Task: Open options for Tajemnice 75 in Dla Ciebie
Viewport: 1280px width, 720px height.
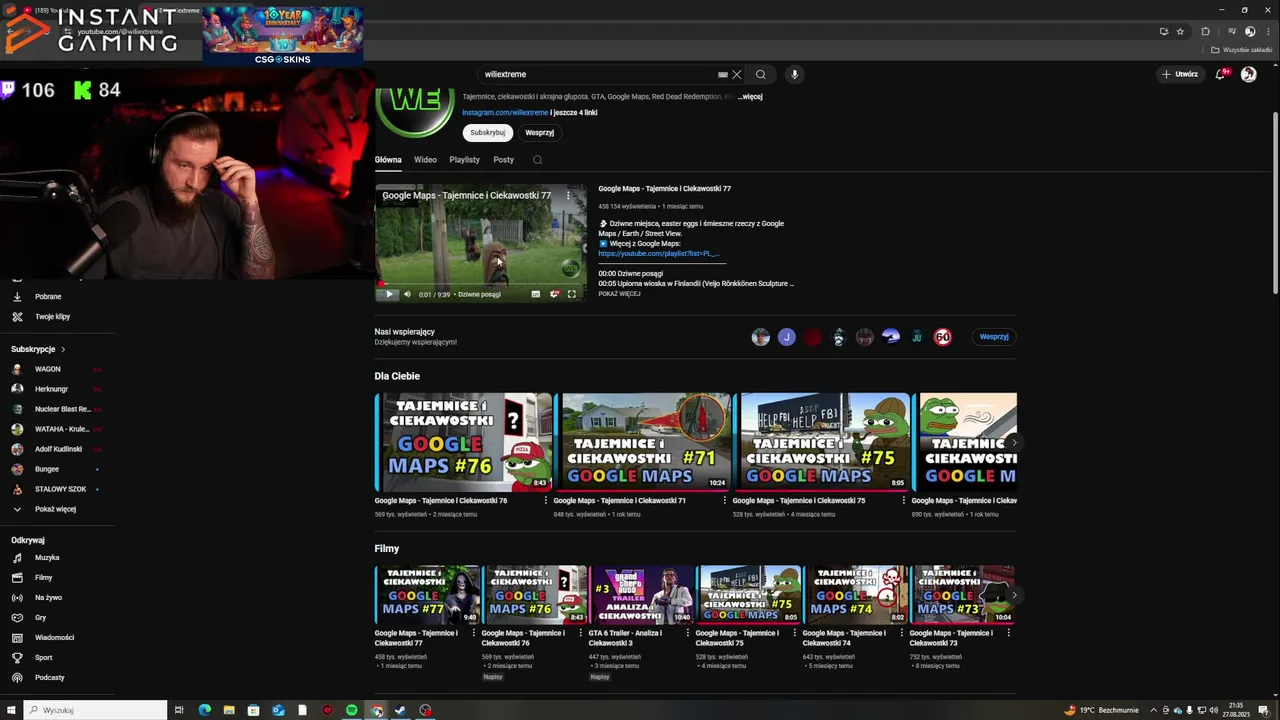Action: 904,500
